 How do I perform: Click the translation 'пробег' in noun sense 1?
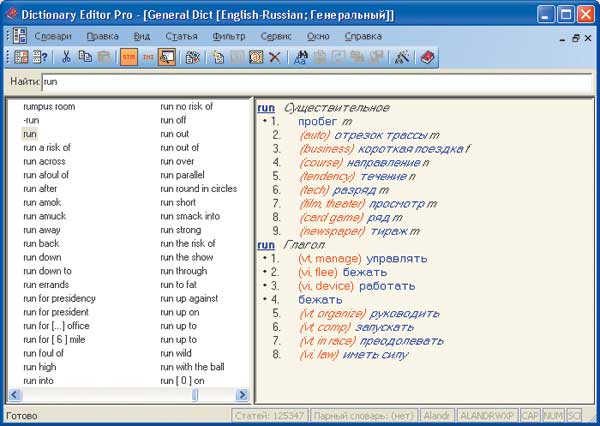click(x=318, y=122)
